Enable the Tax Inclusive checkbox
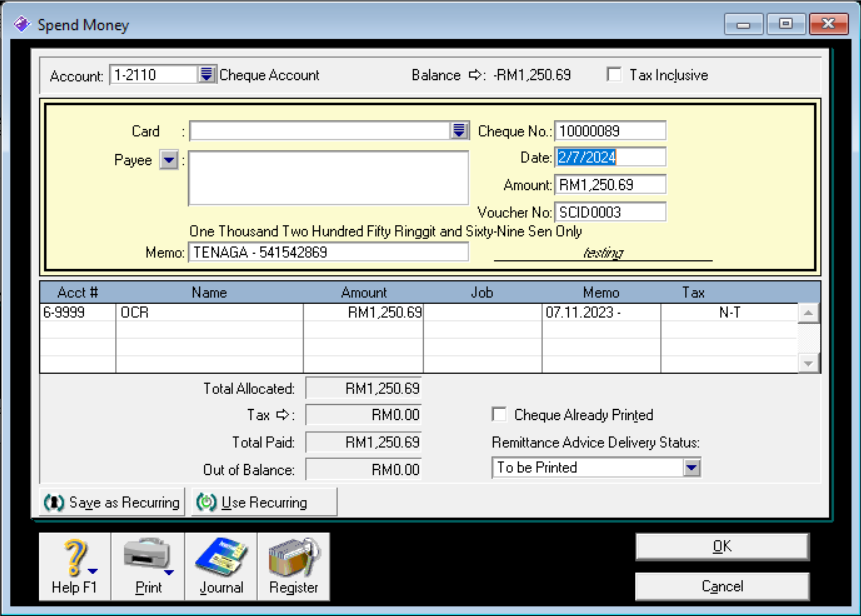The image size is (861, 616). pos(614,75)
